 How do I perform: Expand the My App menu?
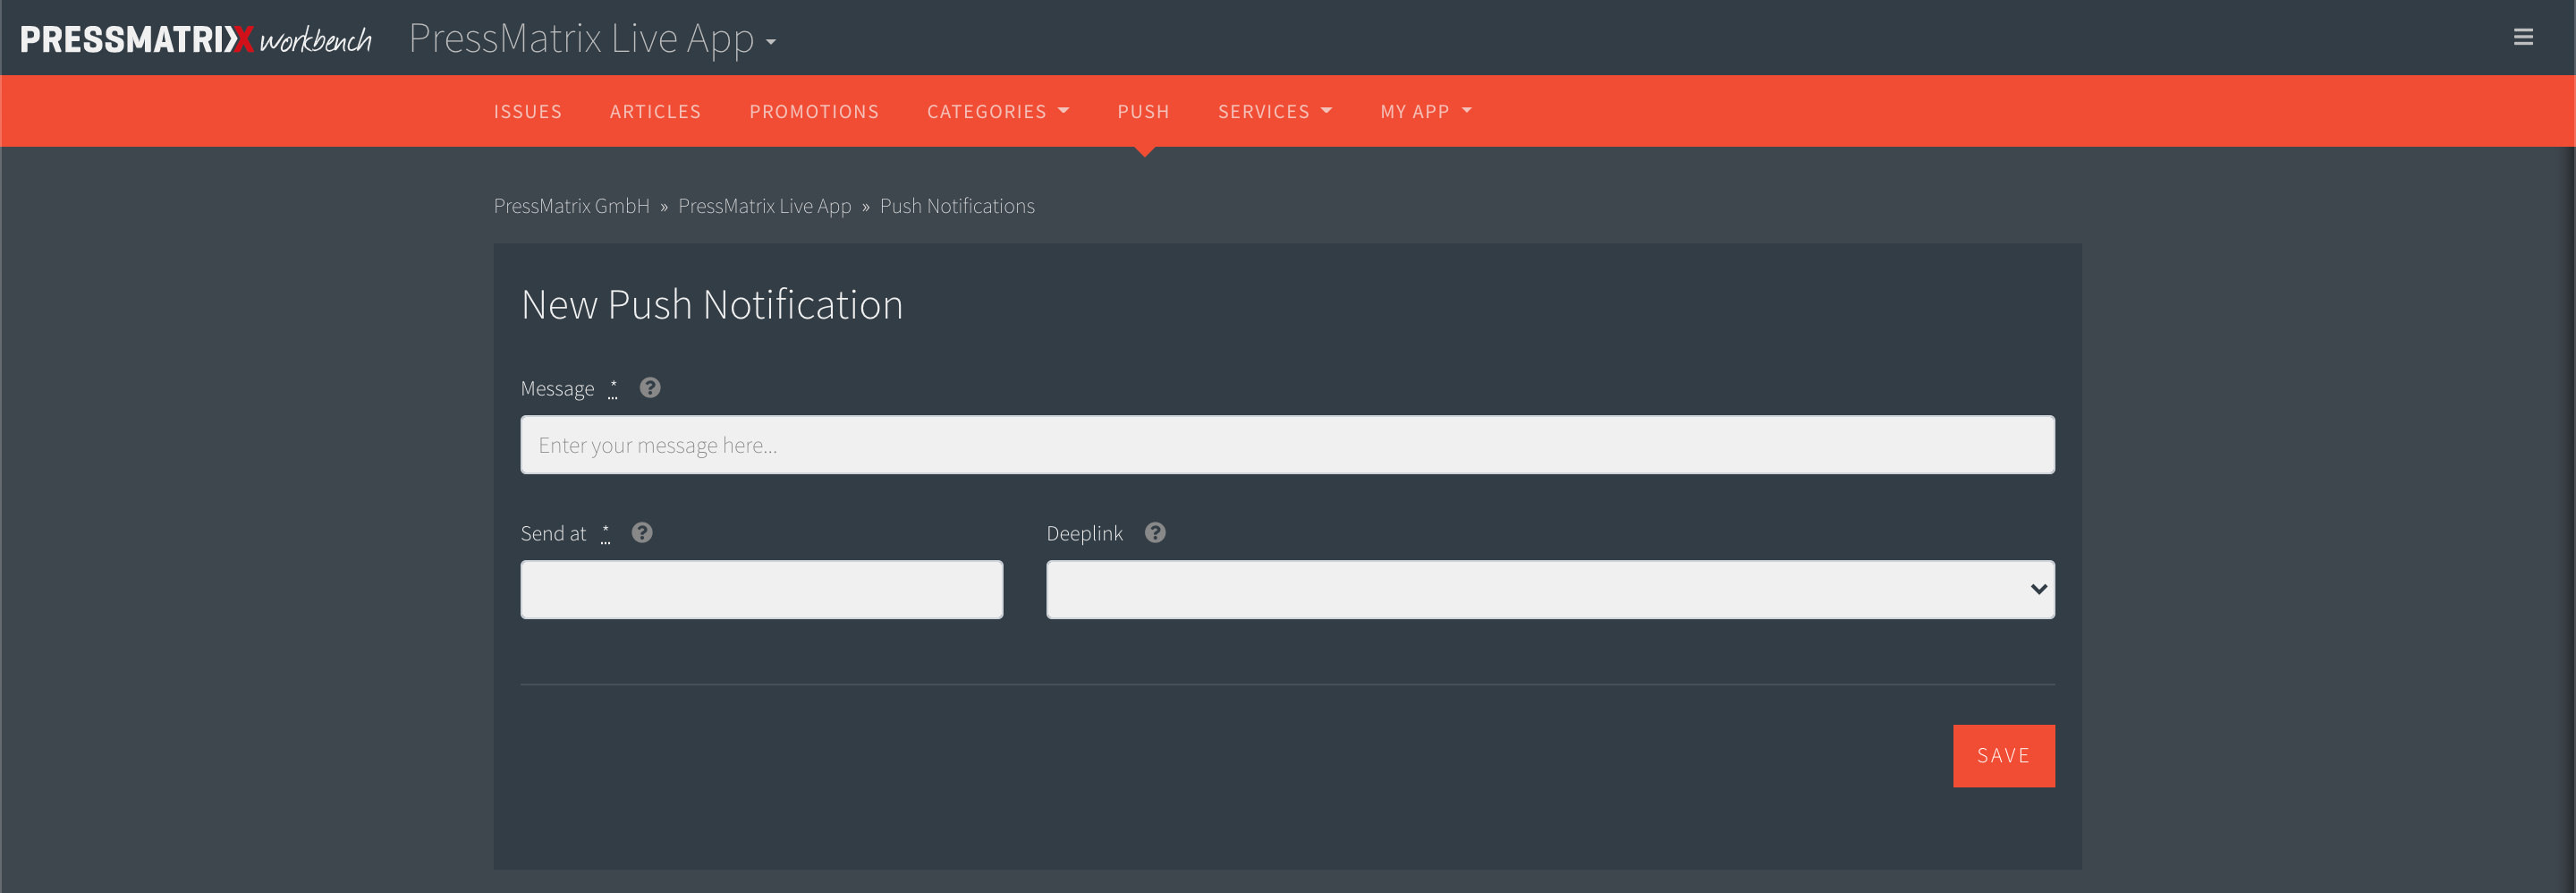click(x=1426, y=111)
